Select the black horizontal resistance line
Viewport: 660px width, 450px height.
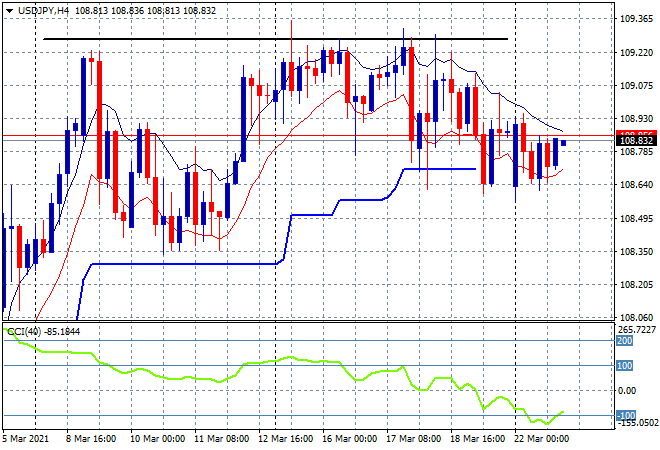click(x=276, y=39)
